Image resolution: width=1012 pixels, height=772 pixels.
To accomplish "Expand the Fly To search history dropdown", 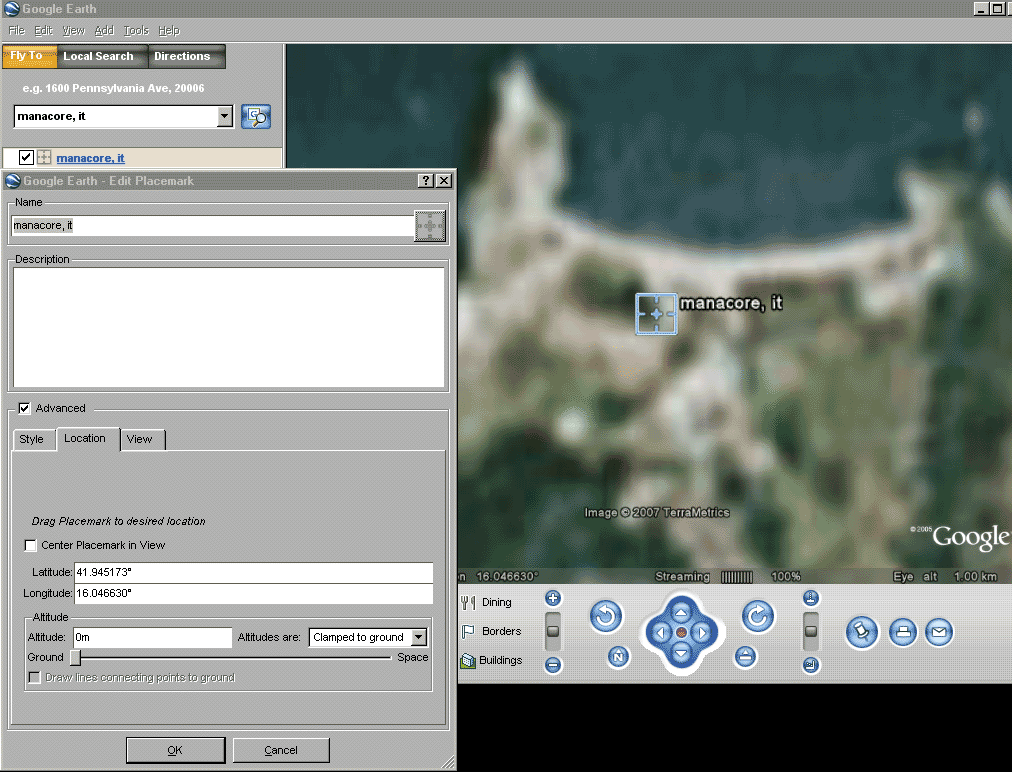I will point(224,117).
